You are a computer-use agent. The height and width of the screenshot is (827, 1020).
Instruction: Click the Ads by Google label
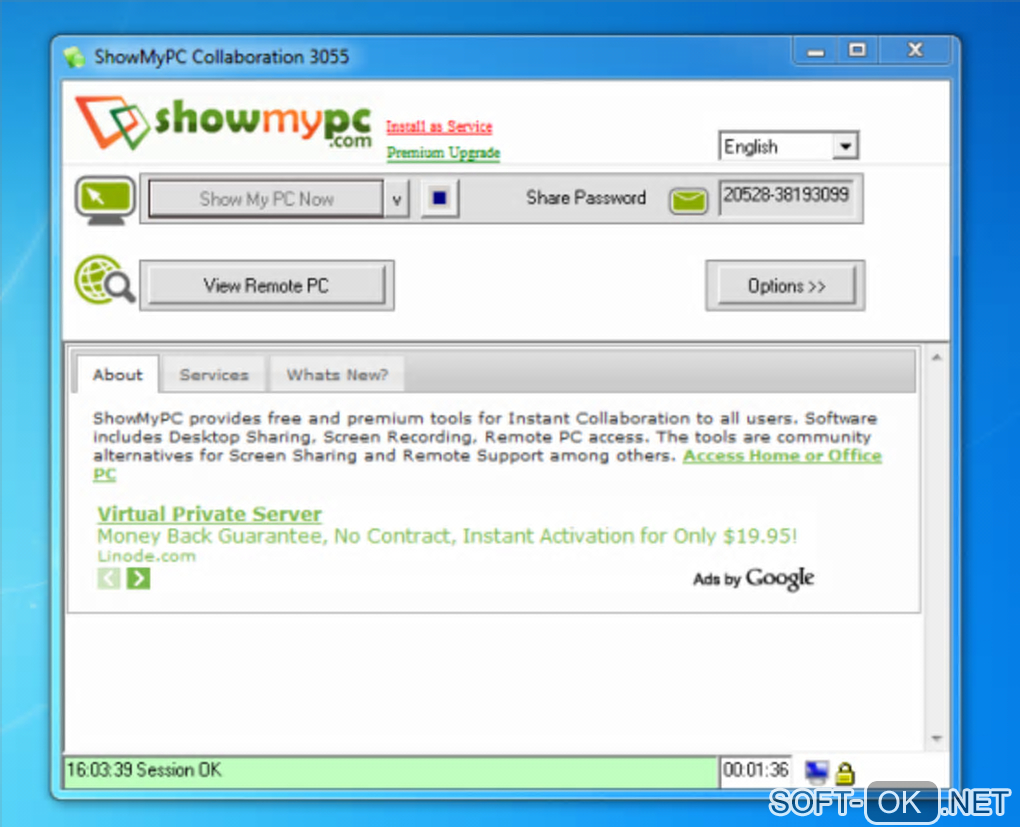(x=753, y=578)
